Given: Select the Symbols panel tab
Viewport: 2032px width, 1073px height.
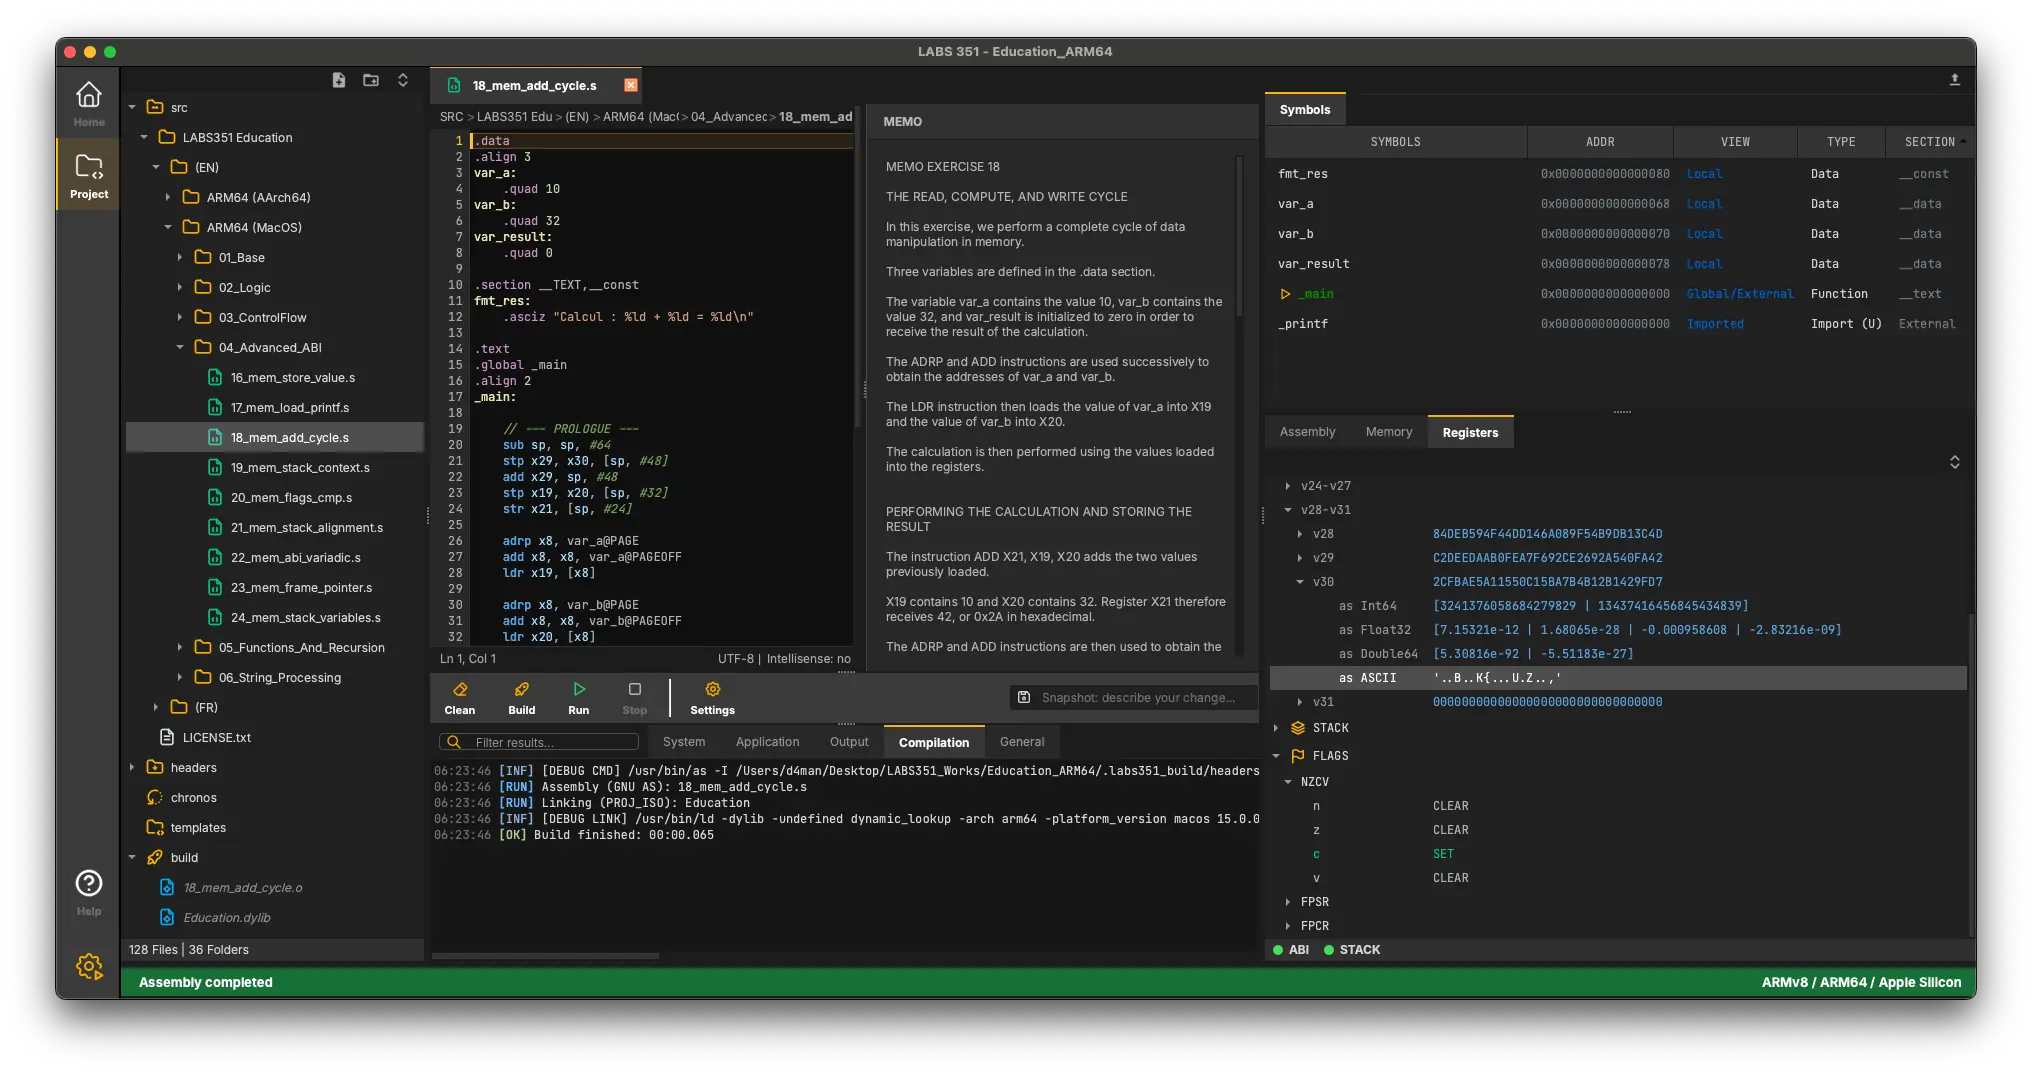Looking at the screenshot, I should tap(1305, 110).
